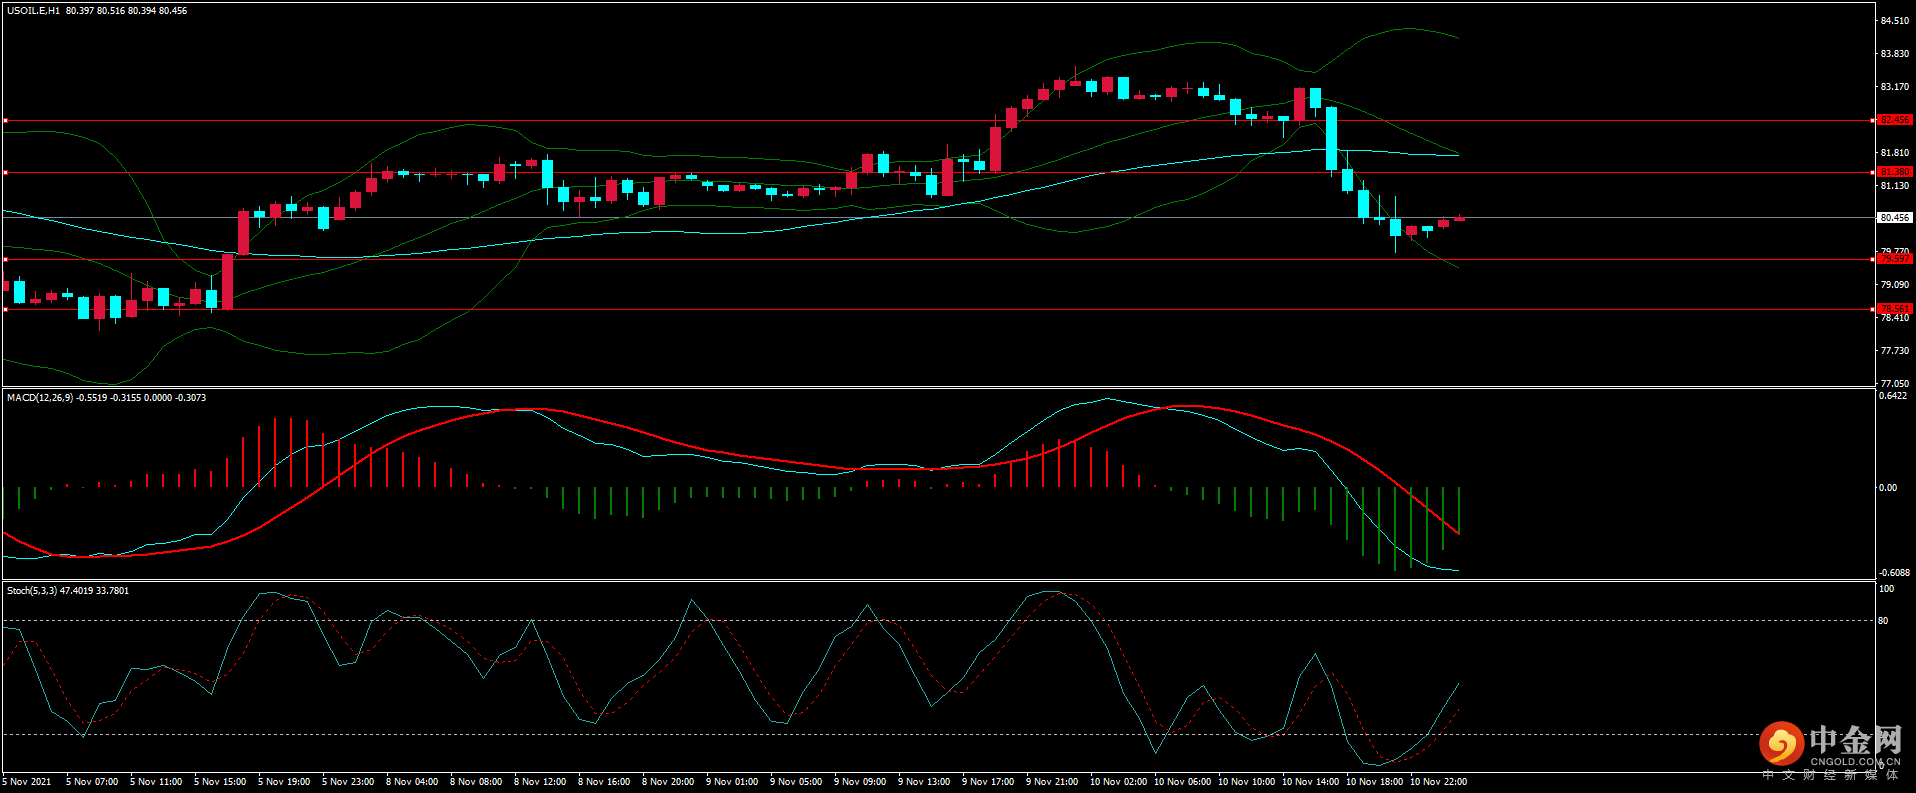Screen dimensions: 1916x793
Task: Click the 83.830 price axis label
Action: click(1895, 54)
